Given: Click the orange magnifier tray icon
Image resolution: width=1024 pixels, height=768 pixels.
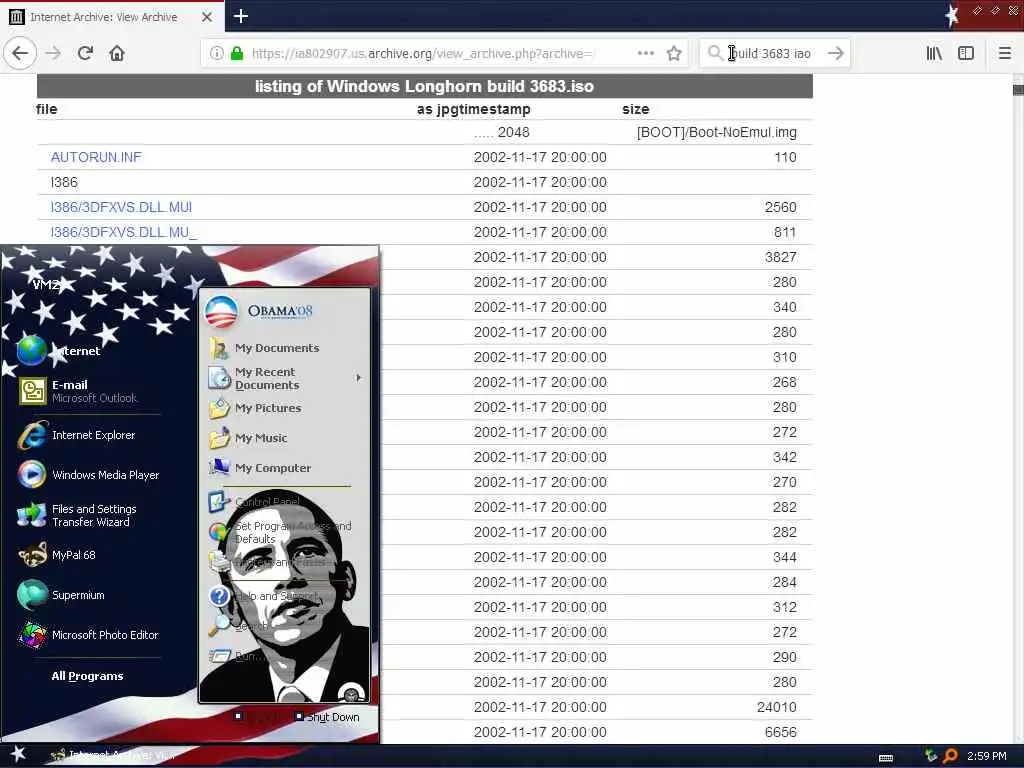Looking at the screenshot, I should tap(950, 756).
